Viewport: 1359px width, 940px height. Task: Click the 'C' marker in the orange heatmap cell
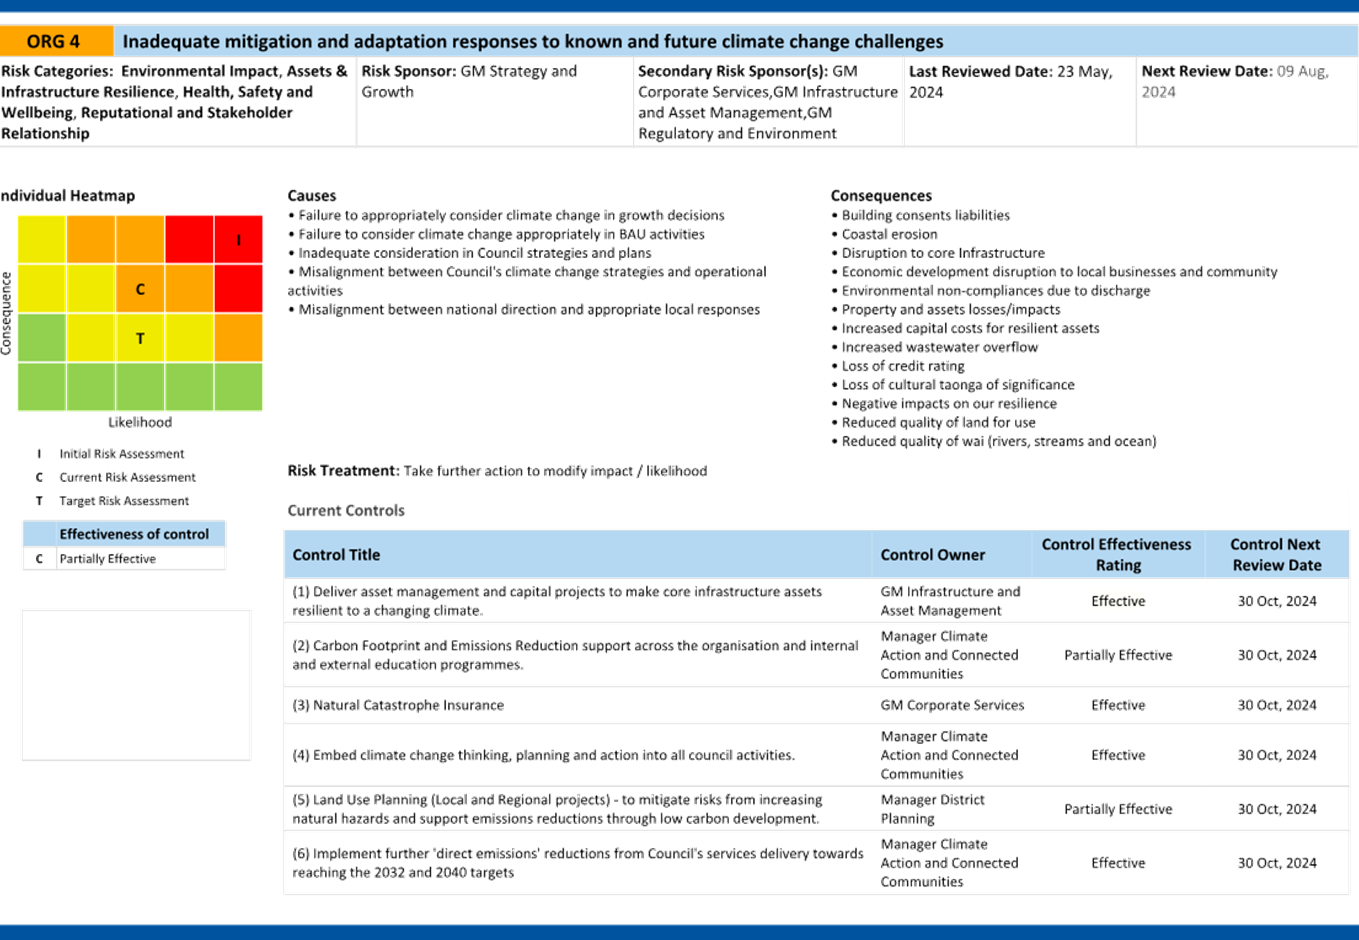(140, 289)
